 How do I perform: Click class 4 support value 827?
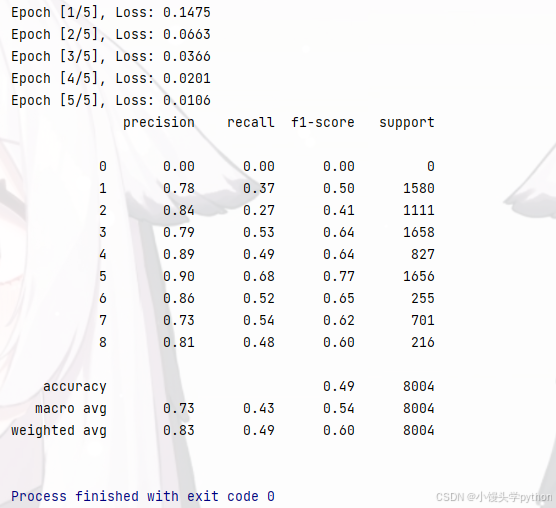(423, 255)
